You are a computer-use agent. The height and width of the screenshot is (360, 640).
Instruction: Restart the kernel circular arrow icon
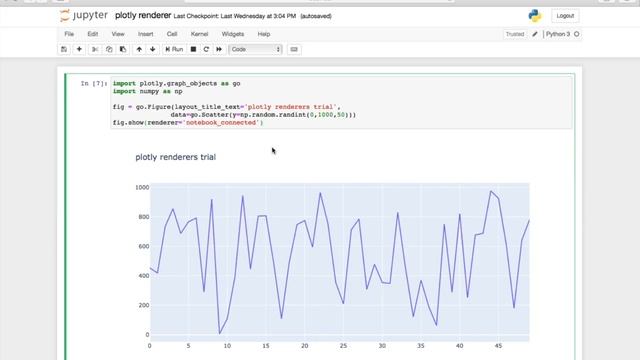[x=206, y=49]
